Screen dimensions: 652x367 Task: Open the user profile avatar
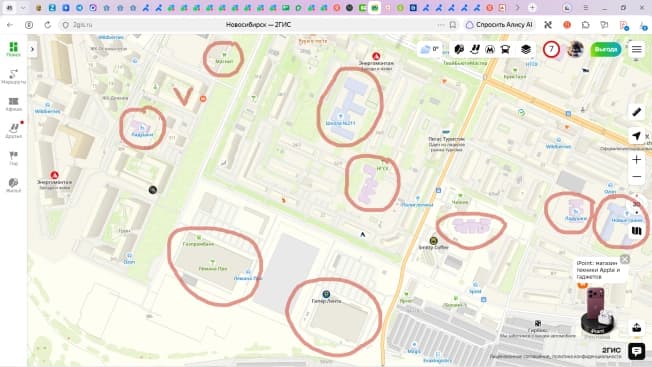coord(575,49)
